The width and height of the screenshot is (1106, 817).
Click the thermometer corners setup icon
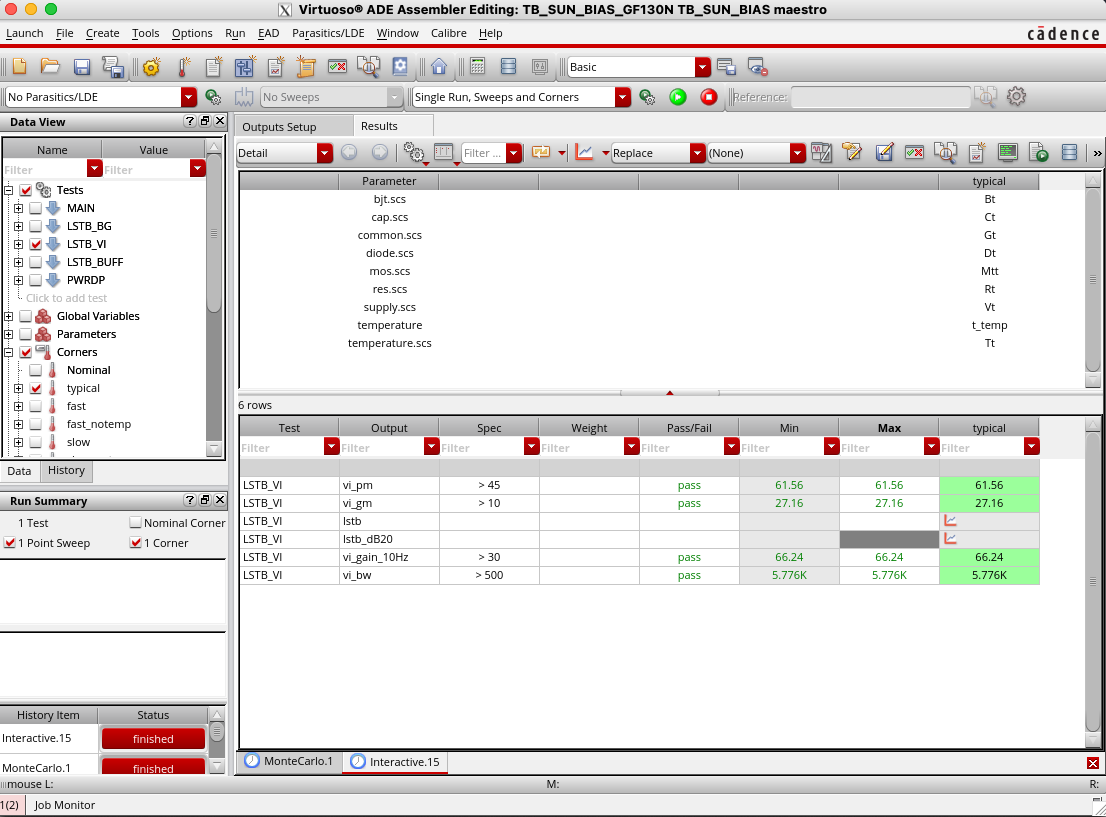click(183, 67)
